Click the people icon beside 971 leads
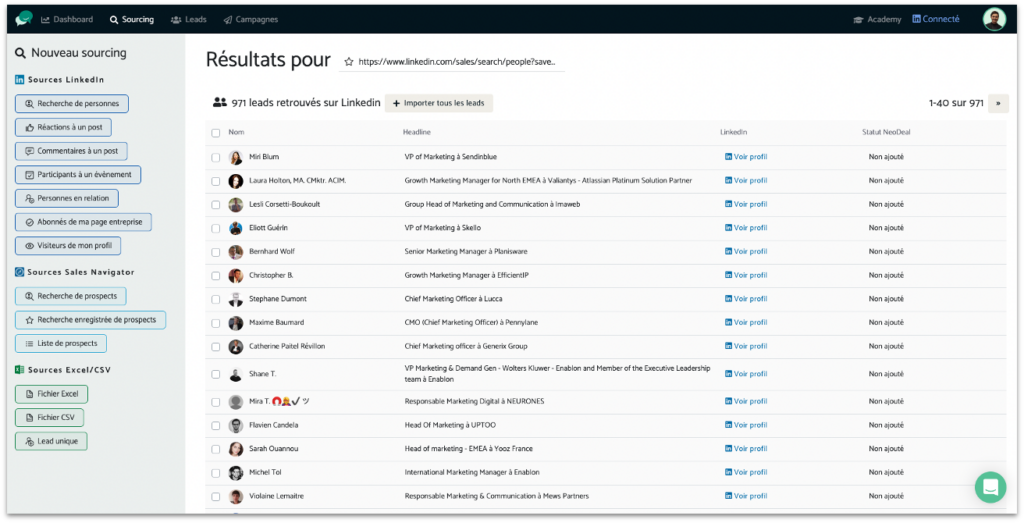Viewport: 1024px width, 523px height. [219, 103]
